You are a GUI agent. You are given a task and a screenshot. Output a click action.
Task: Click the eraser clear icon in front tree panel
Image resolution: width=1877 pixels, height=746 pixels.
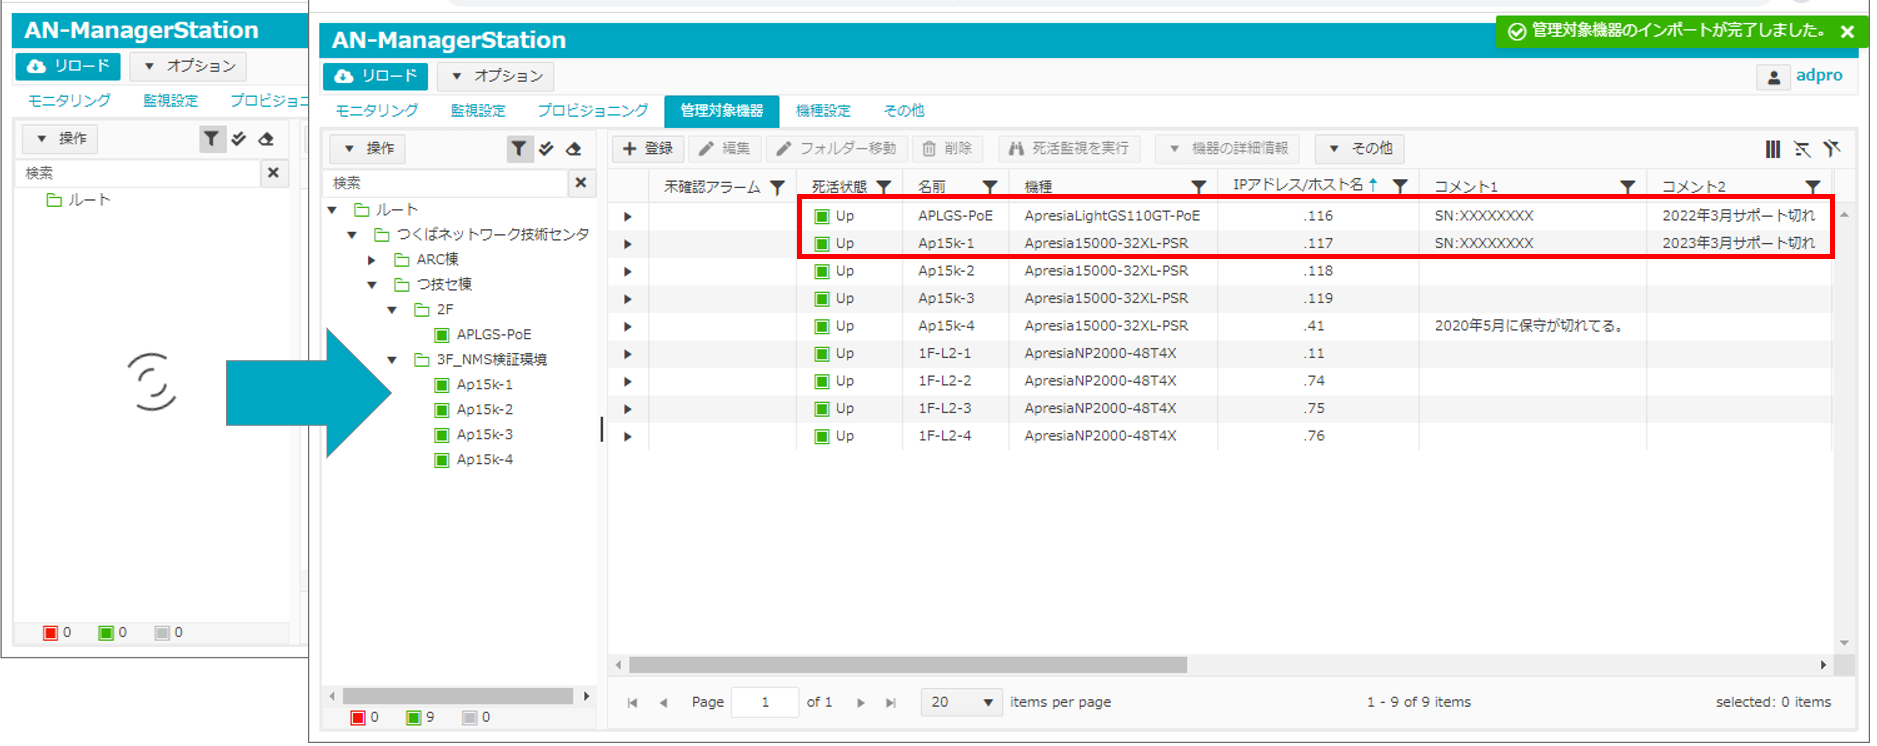pyautogui.click(x=573, y=149)
